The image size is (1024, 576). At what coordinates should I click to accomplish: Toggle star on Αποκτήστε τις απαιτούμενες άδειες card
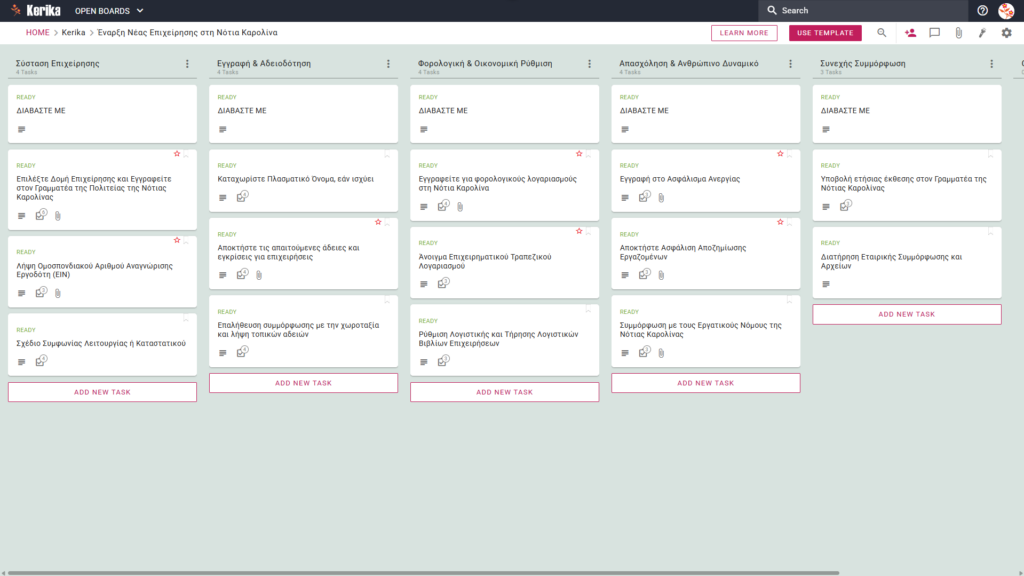(378, 223)
